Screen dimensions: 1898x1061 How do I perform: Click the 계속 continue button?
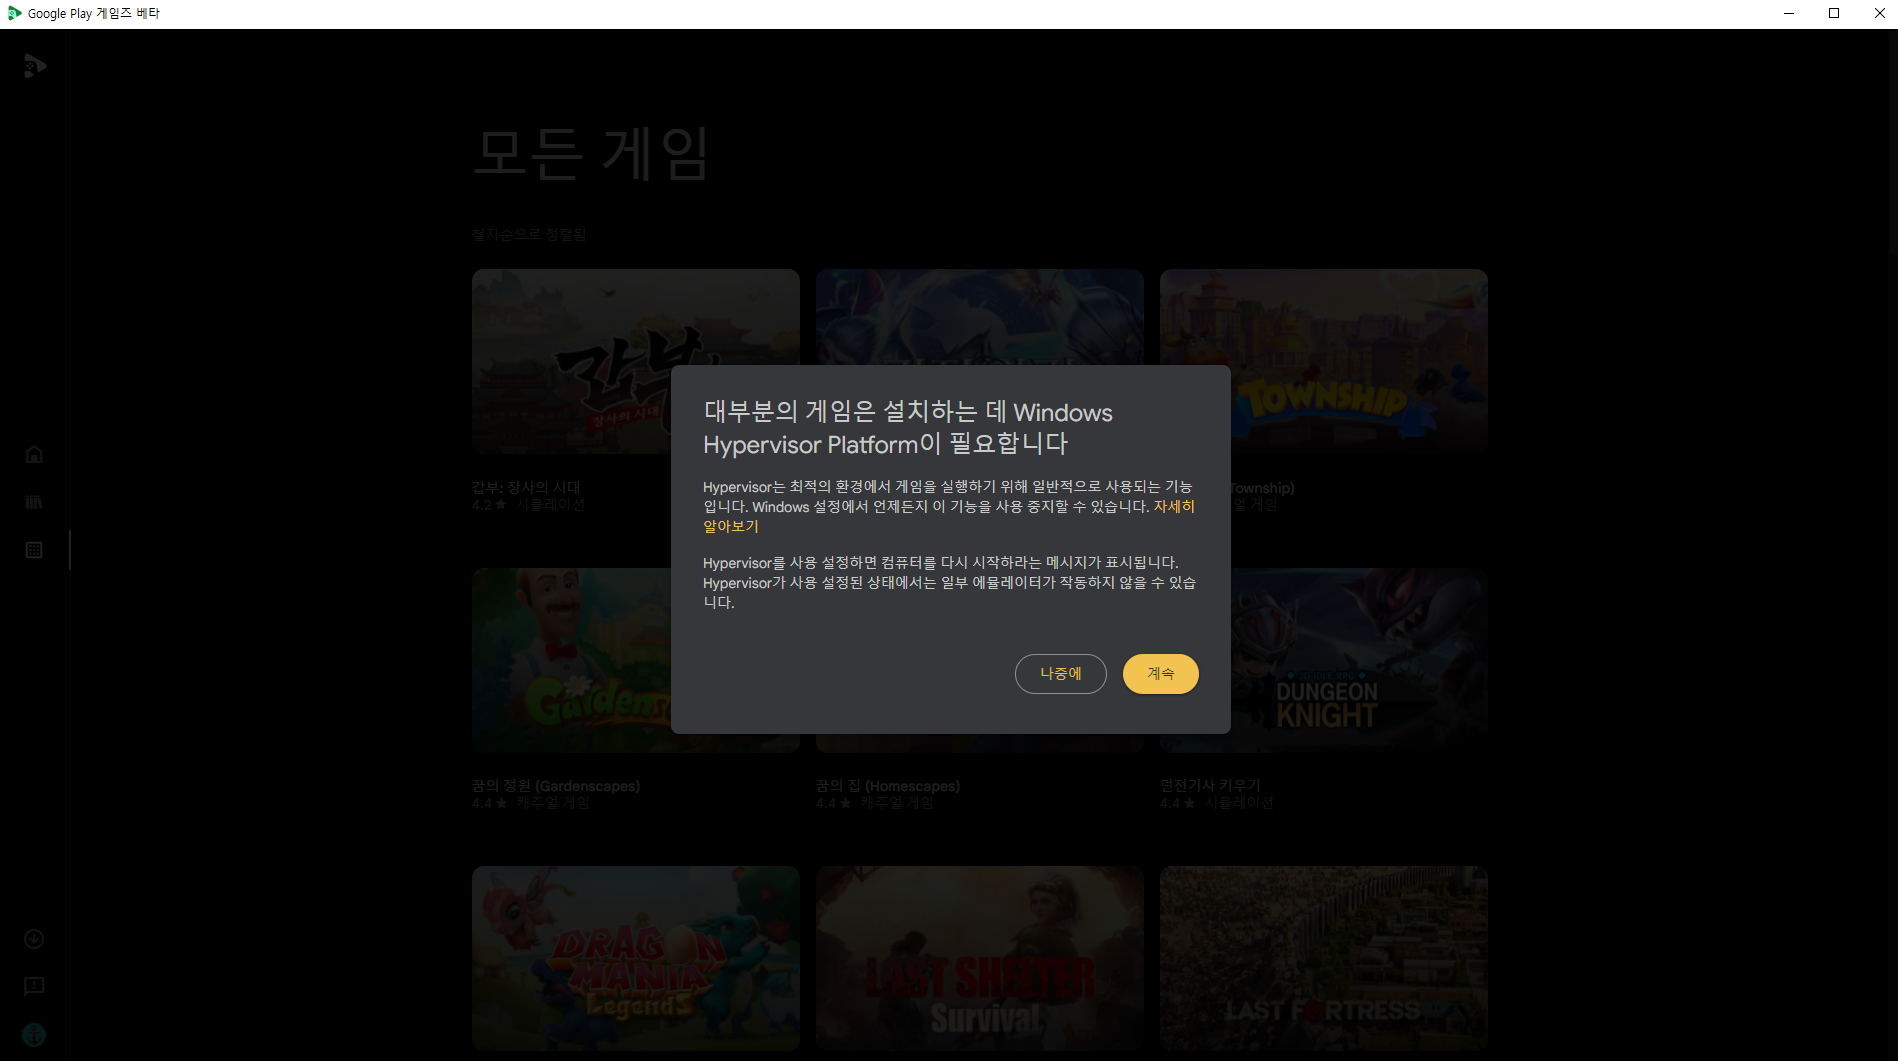(x=1160, y=674)
